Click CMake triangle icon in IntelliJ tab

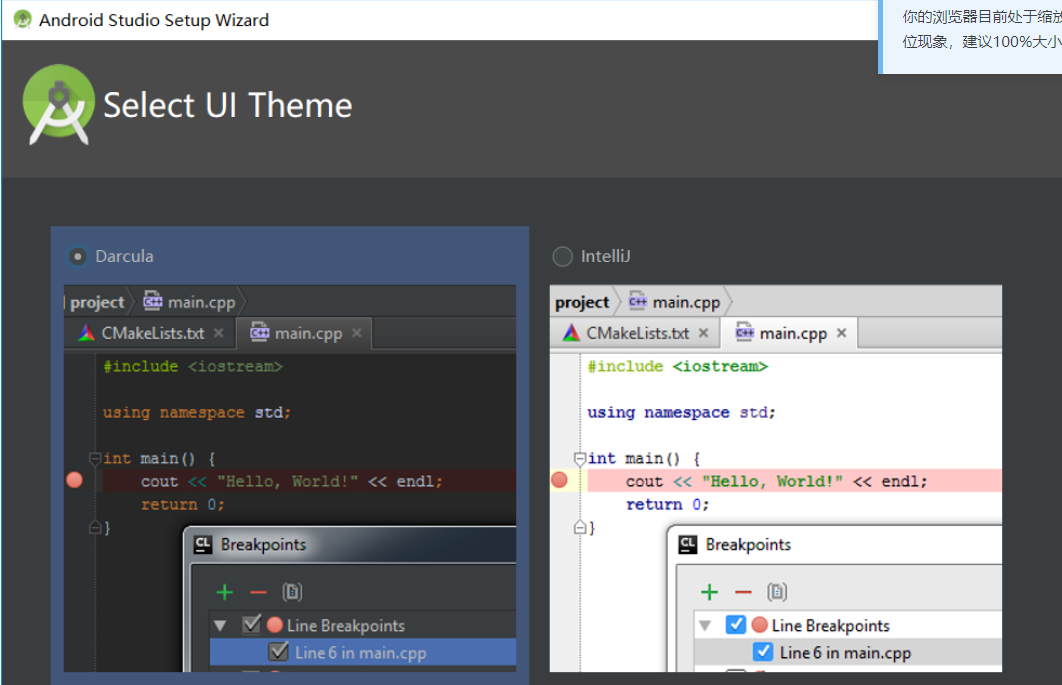(x=571, y=333)
